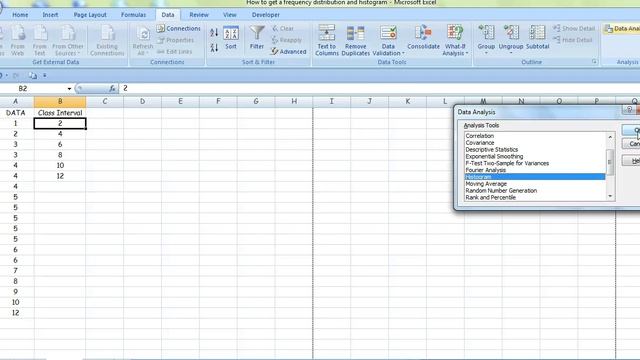Select Descriptive Statistics tool
The height and width of the screenshot is (360, 640).
535,149
